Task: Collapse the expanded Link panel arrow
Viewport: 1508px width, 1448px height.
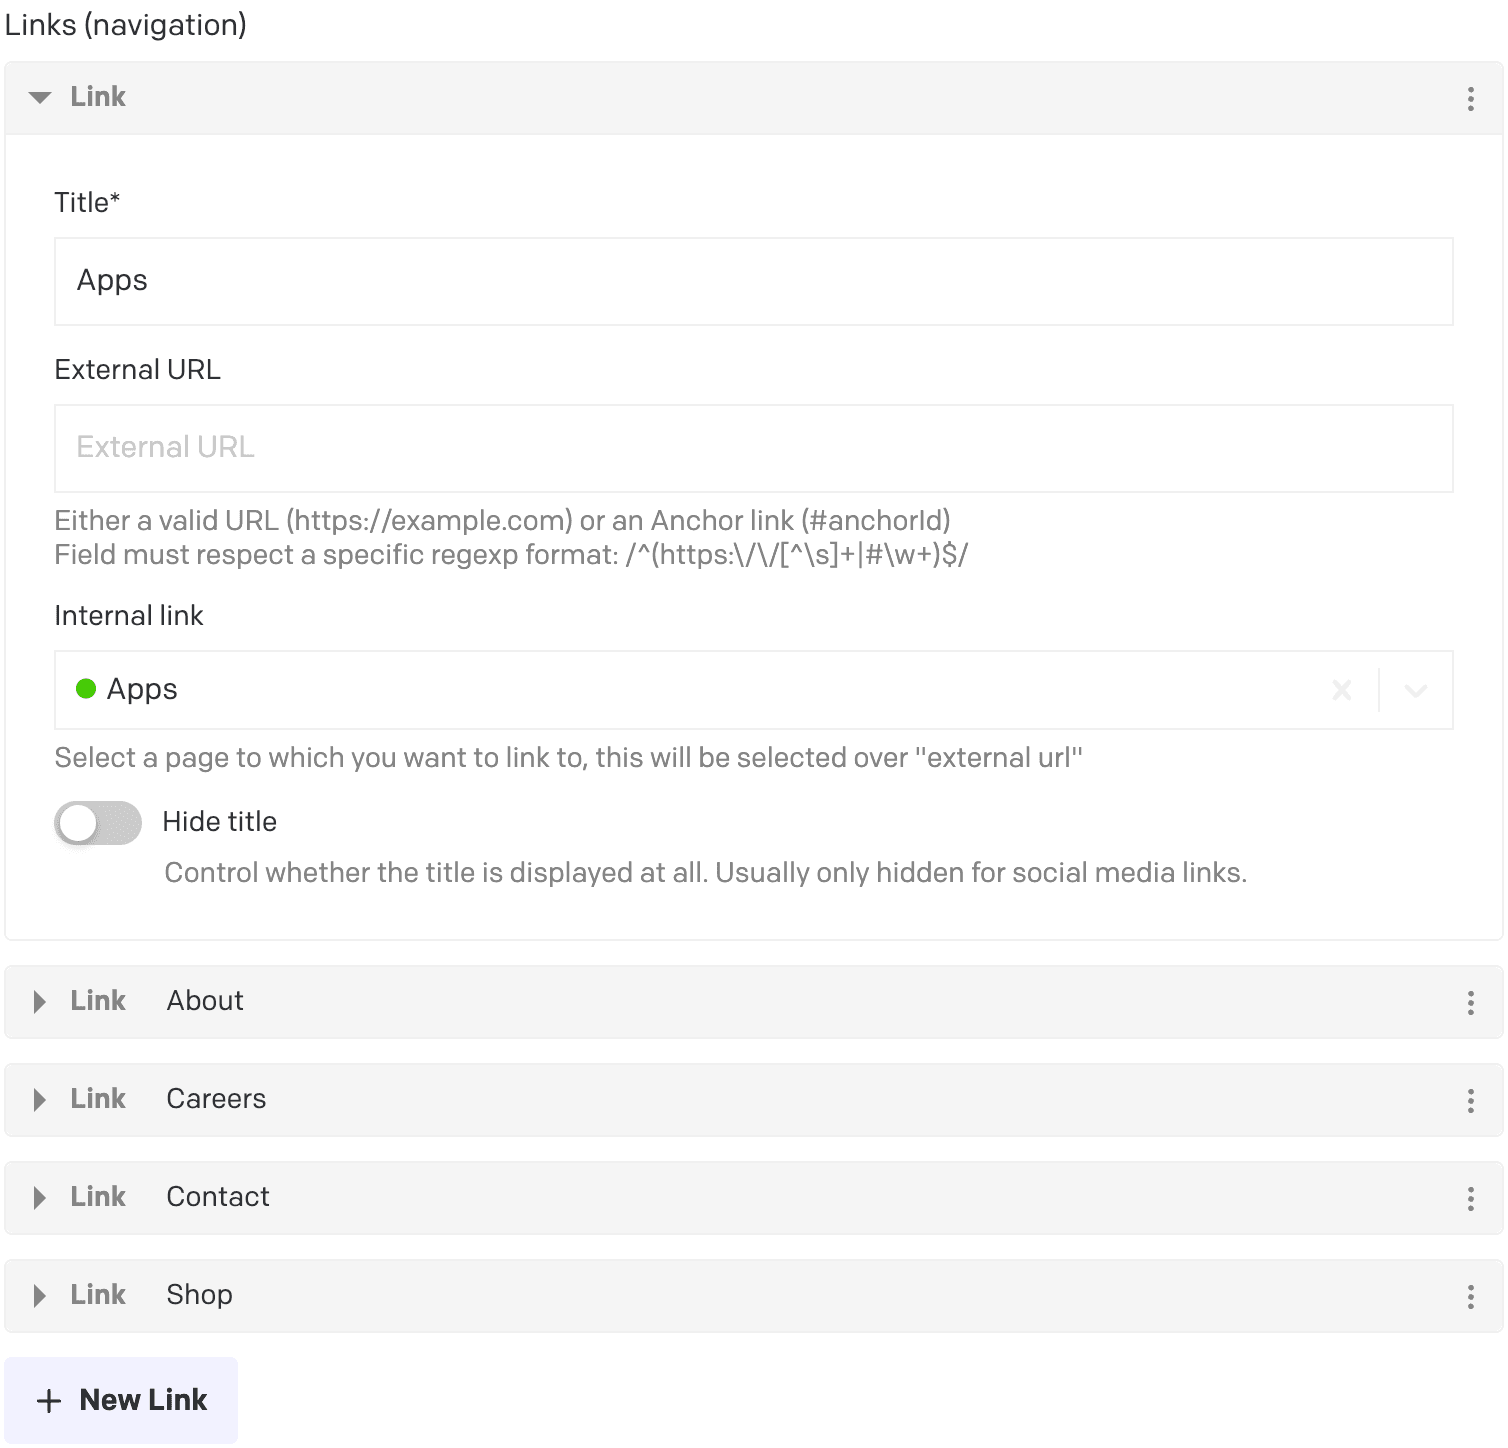Action: tap(40, 98)
